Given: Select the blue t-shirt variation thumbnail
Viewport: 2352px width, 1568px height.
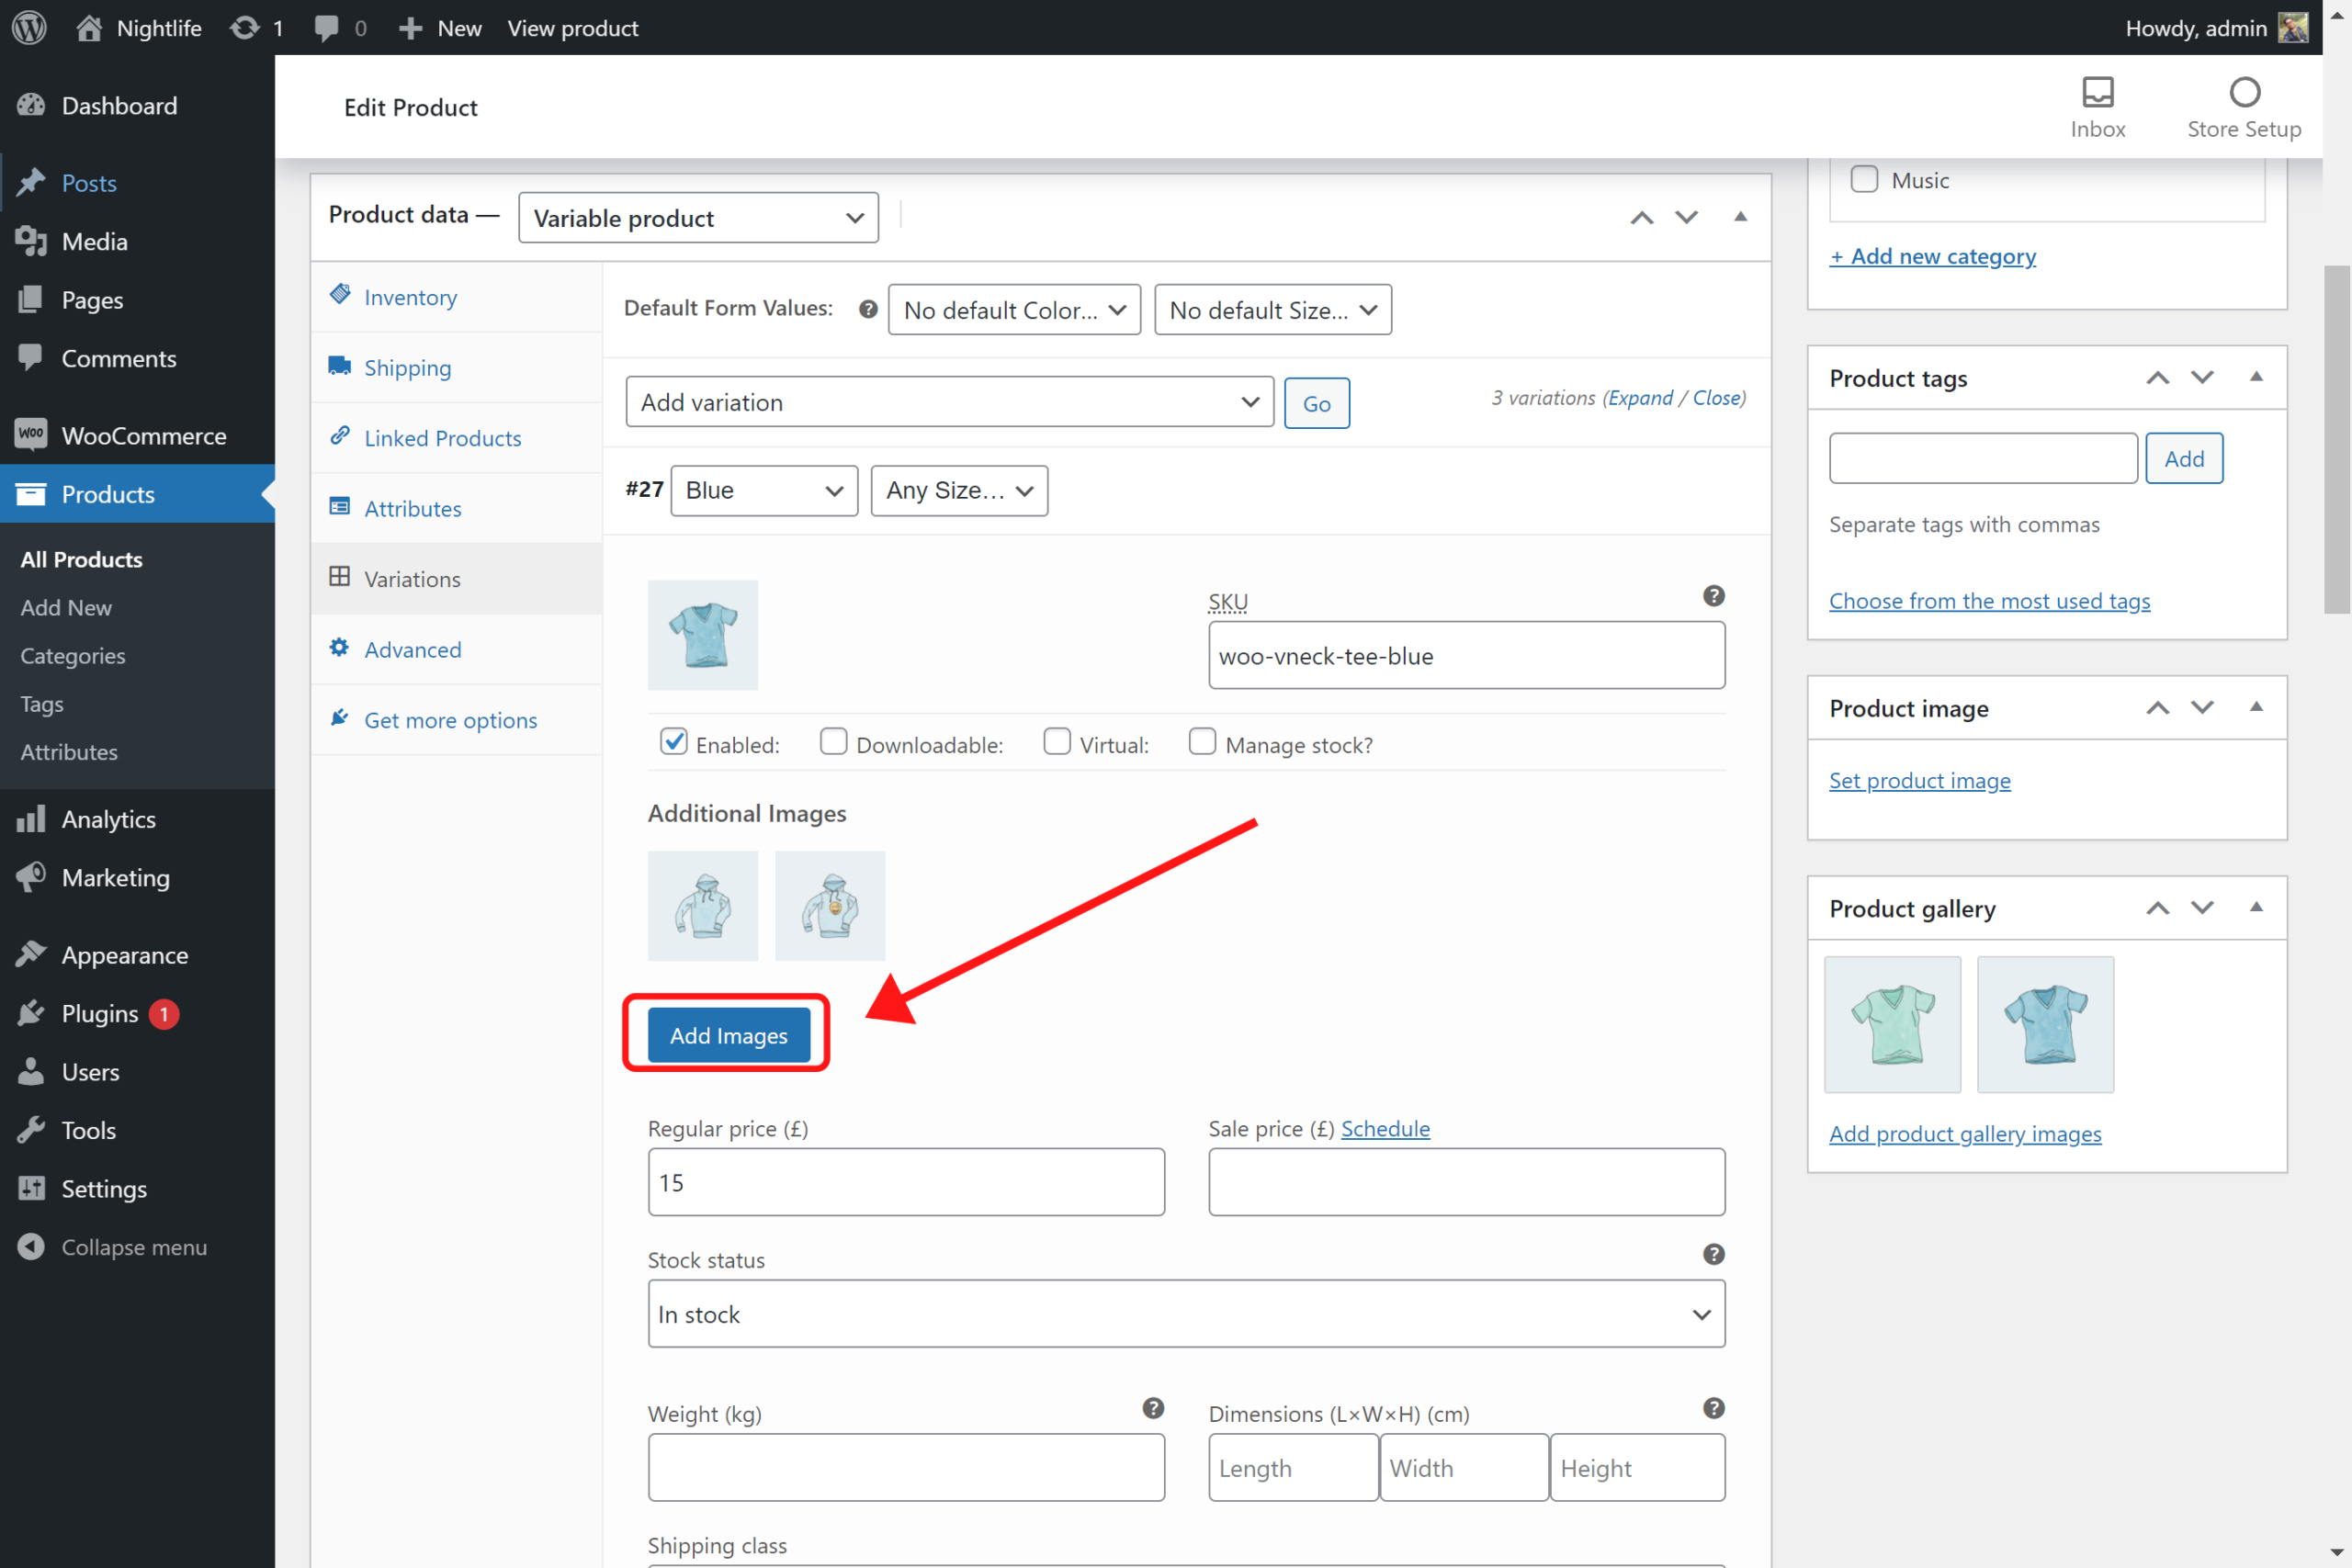Looking at the screenshot, I should click(x=702, y=635).
